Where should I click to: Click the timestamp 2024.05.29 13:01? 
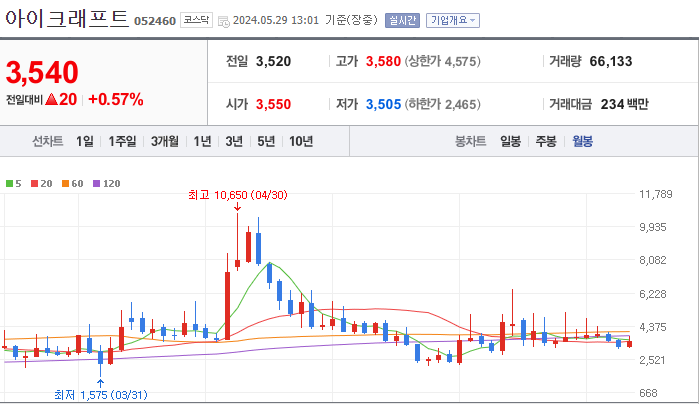276,21
